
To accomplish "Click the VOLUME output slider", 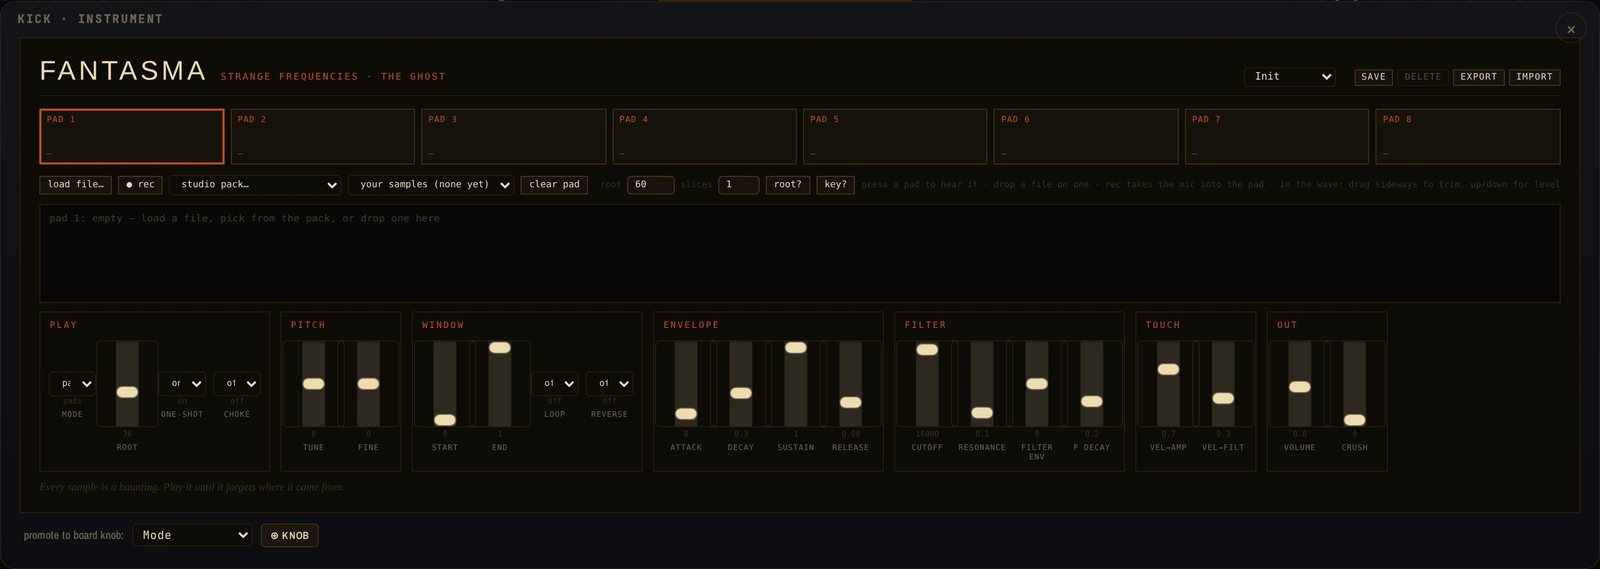I will (1300, 384).
